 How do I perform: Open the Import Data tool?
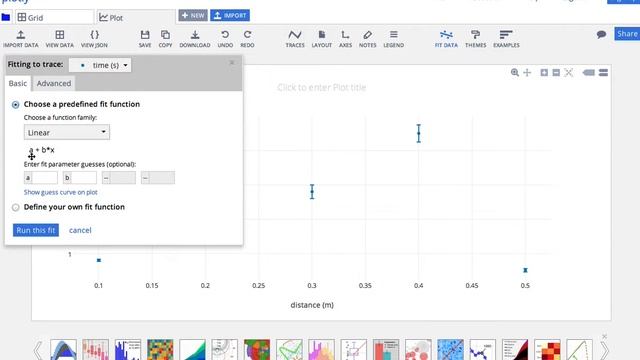[x=21, y=39]
